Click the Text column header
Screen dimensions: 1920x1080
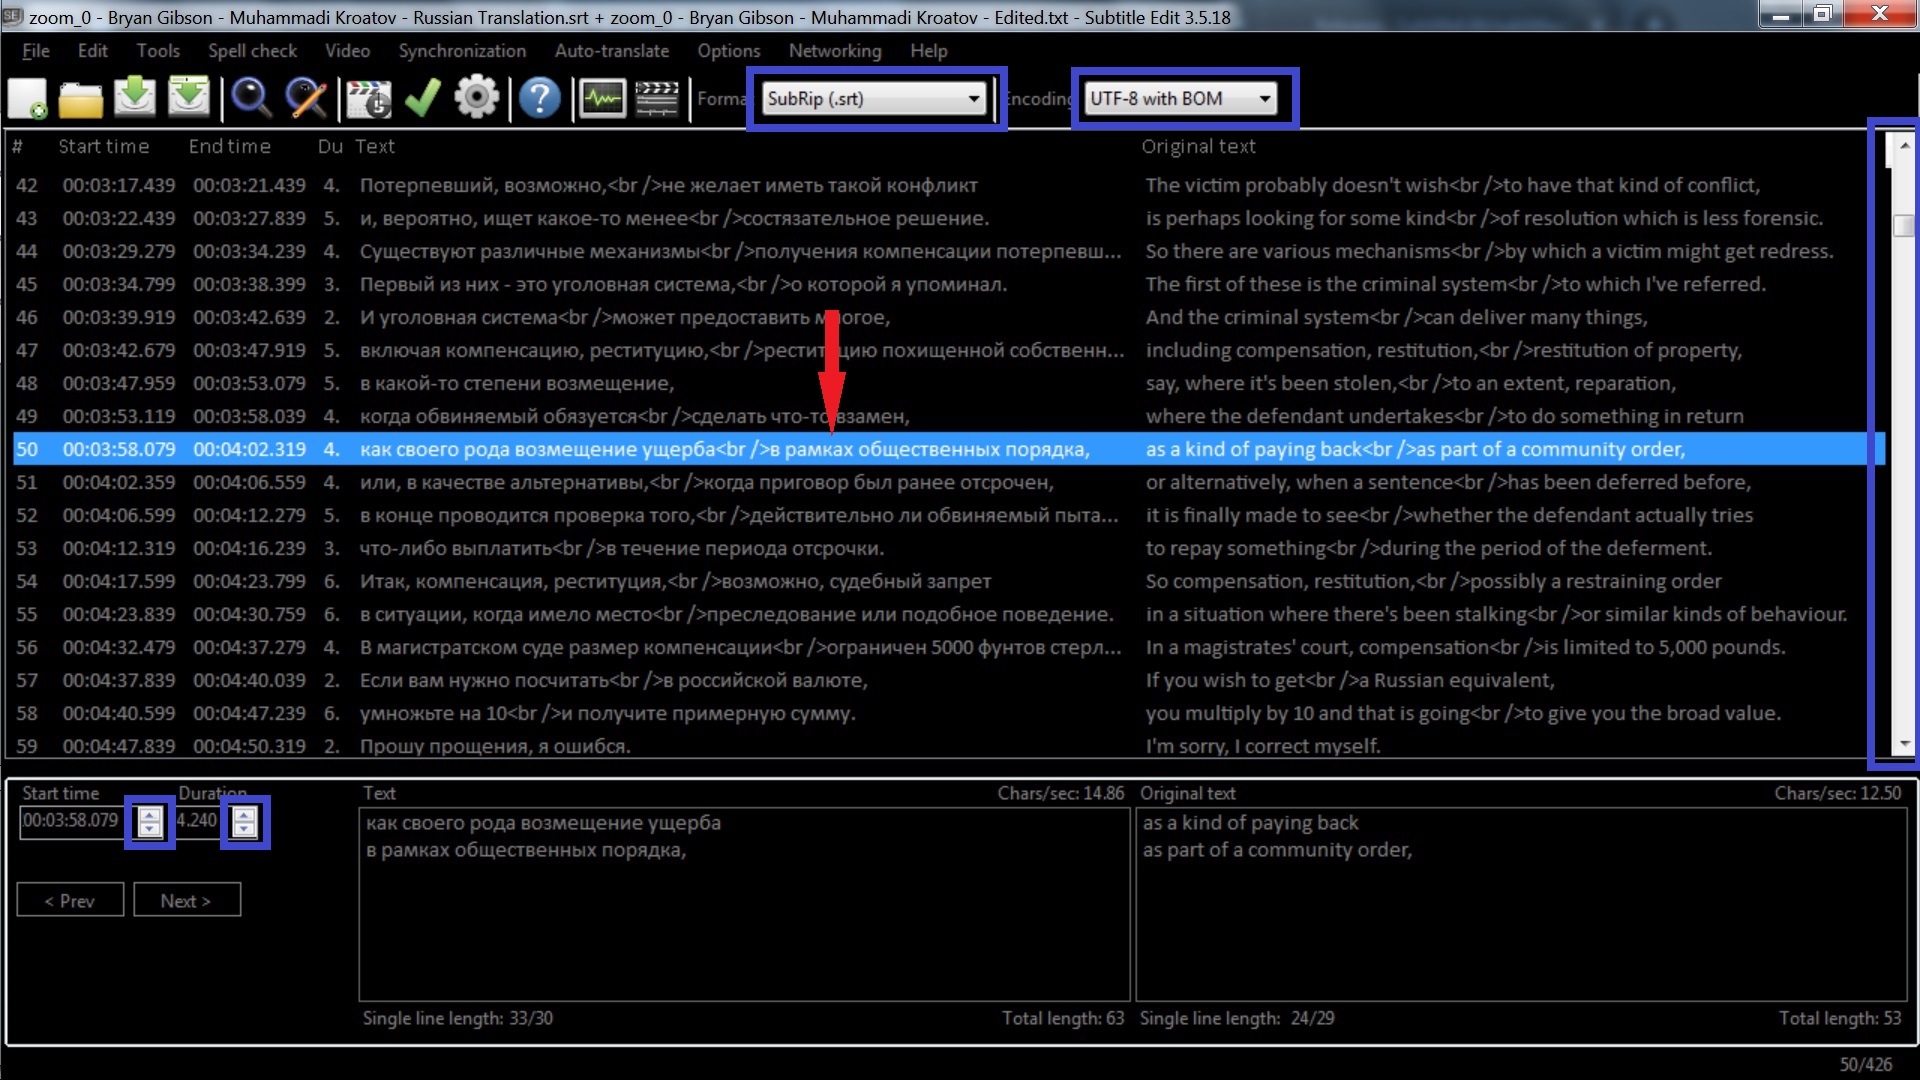tap(375, 147)
